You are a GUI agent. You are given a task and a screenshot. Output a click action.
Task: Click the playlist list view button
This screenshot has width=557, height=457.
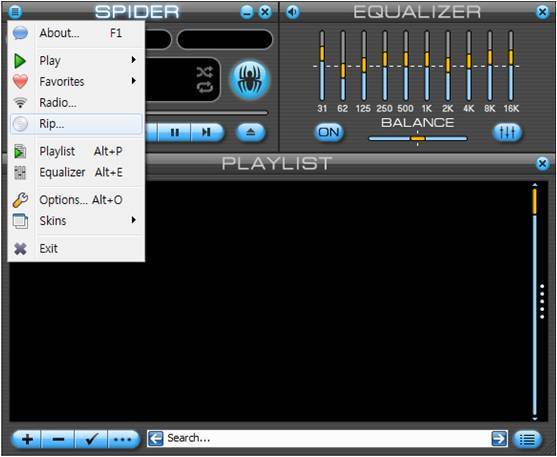pos(528,440)
